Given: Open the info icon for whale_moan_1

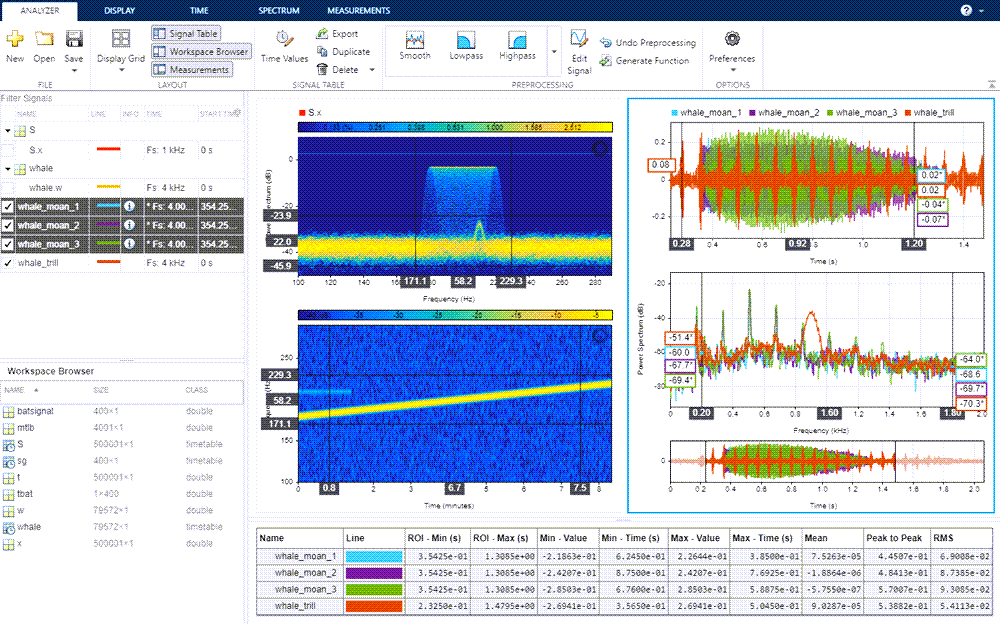Looking at the screenshot, I should coord(128,207).
